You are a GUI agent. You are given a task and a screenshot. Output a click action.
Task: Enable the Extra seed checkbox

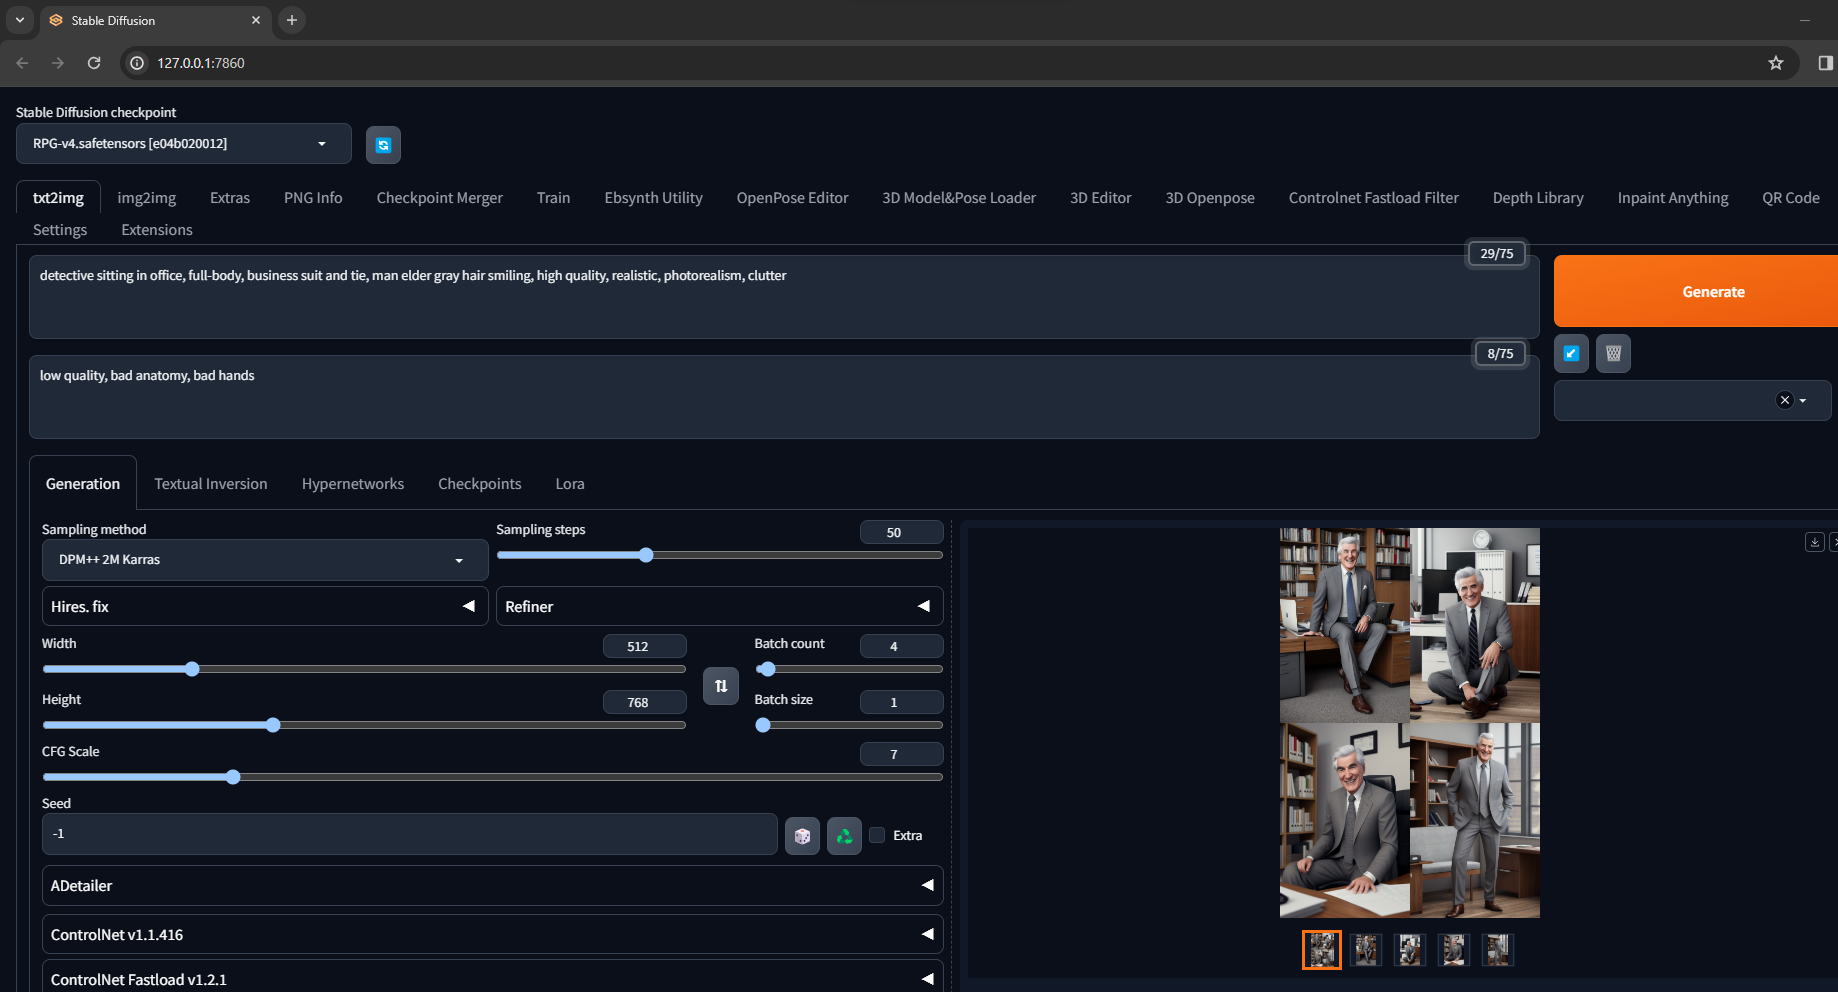click(877, 835)
